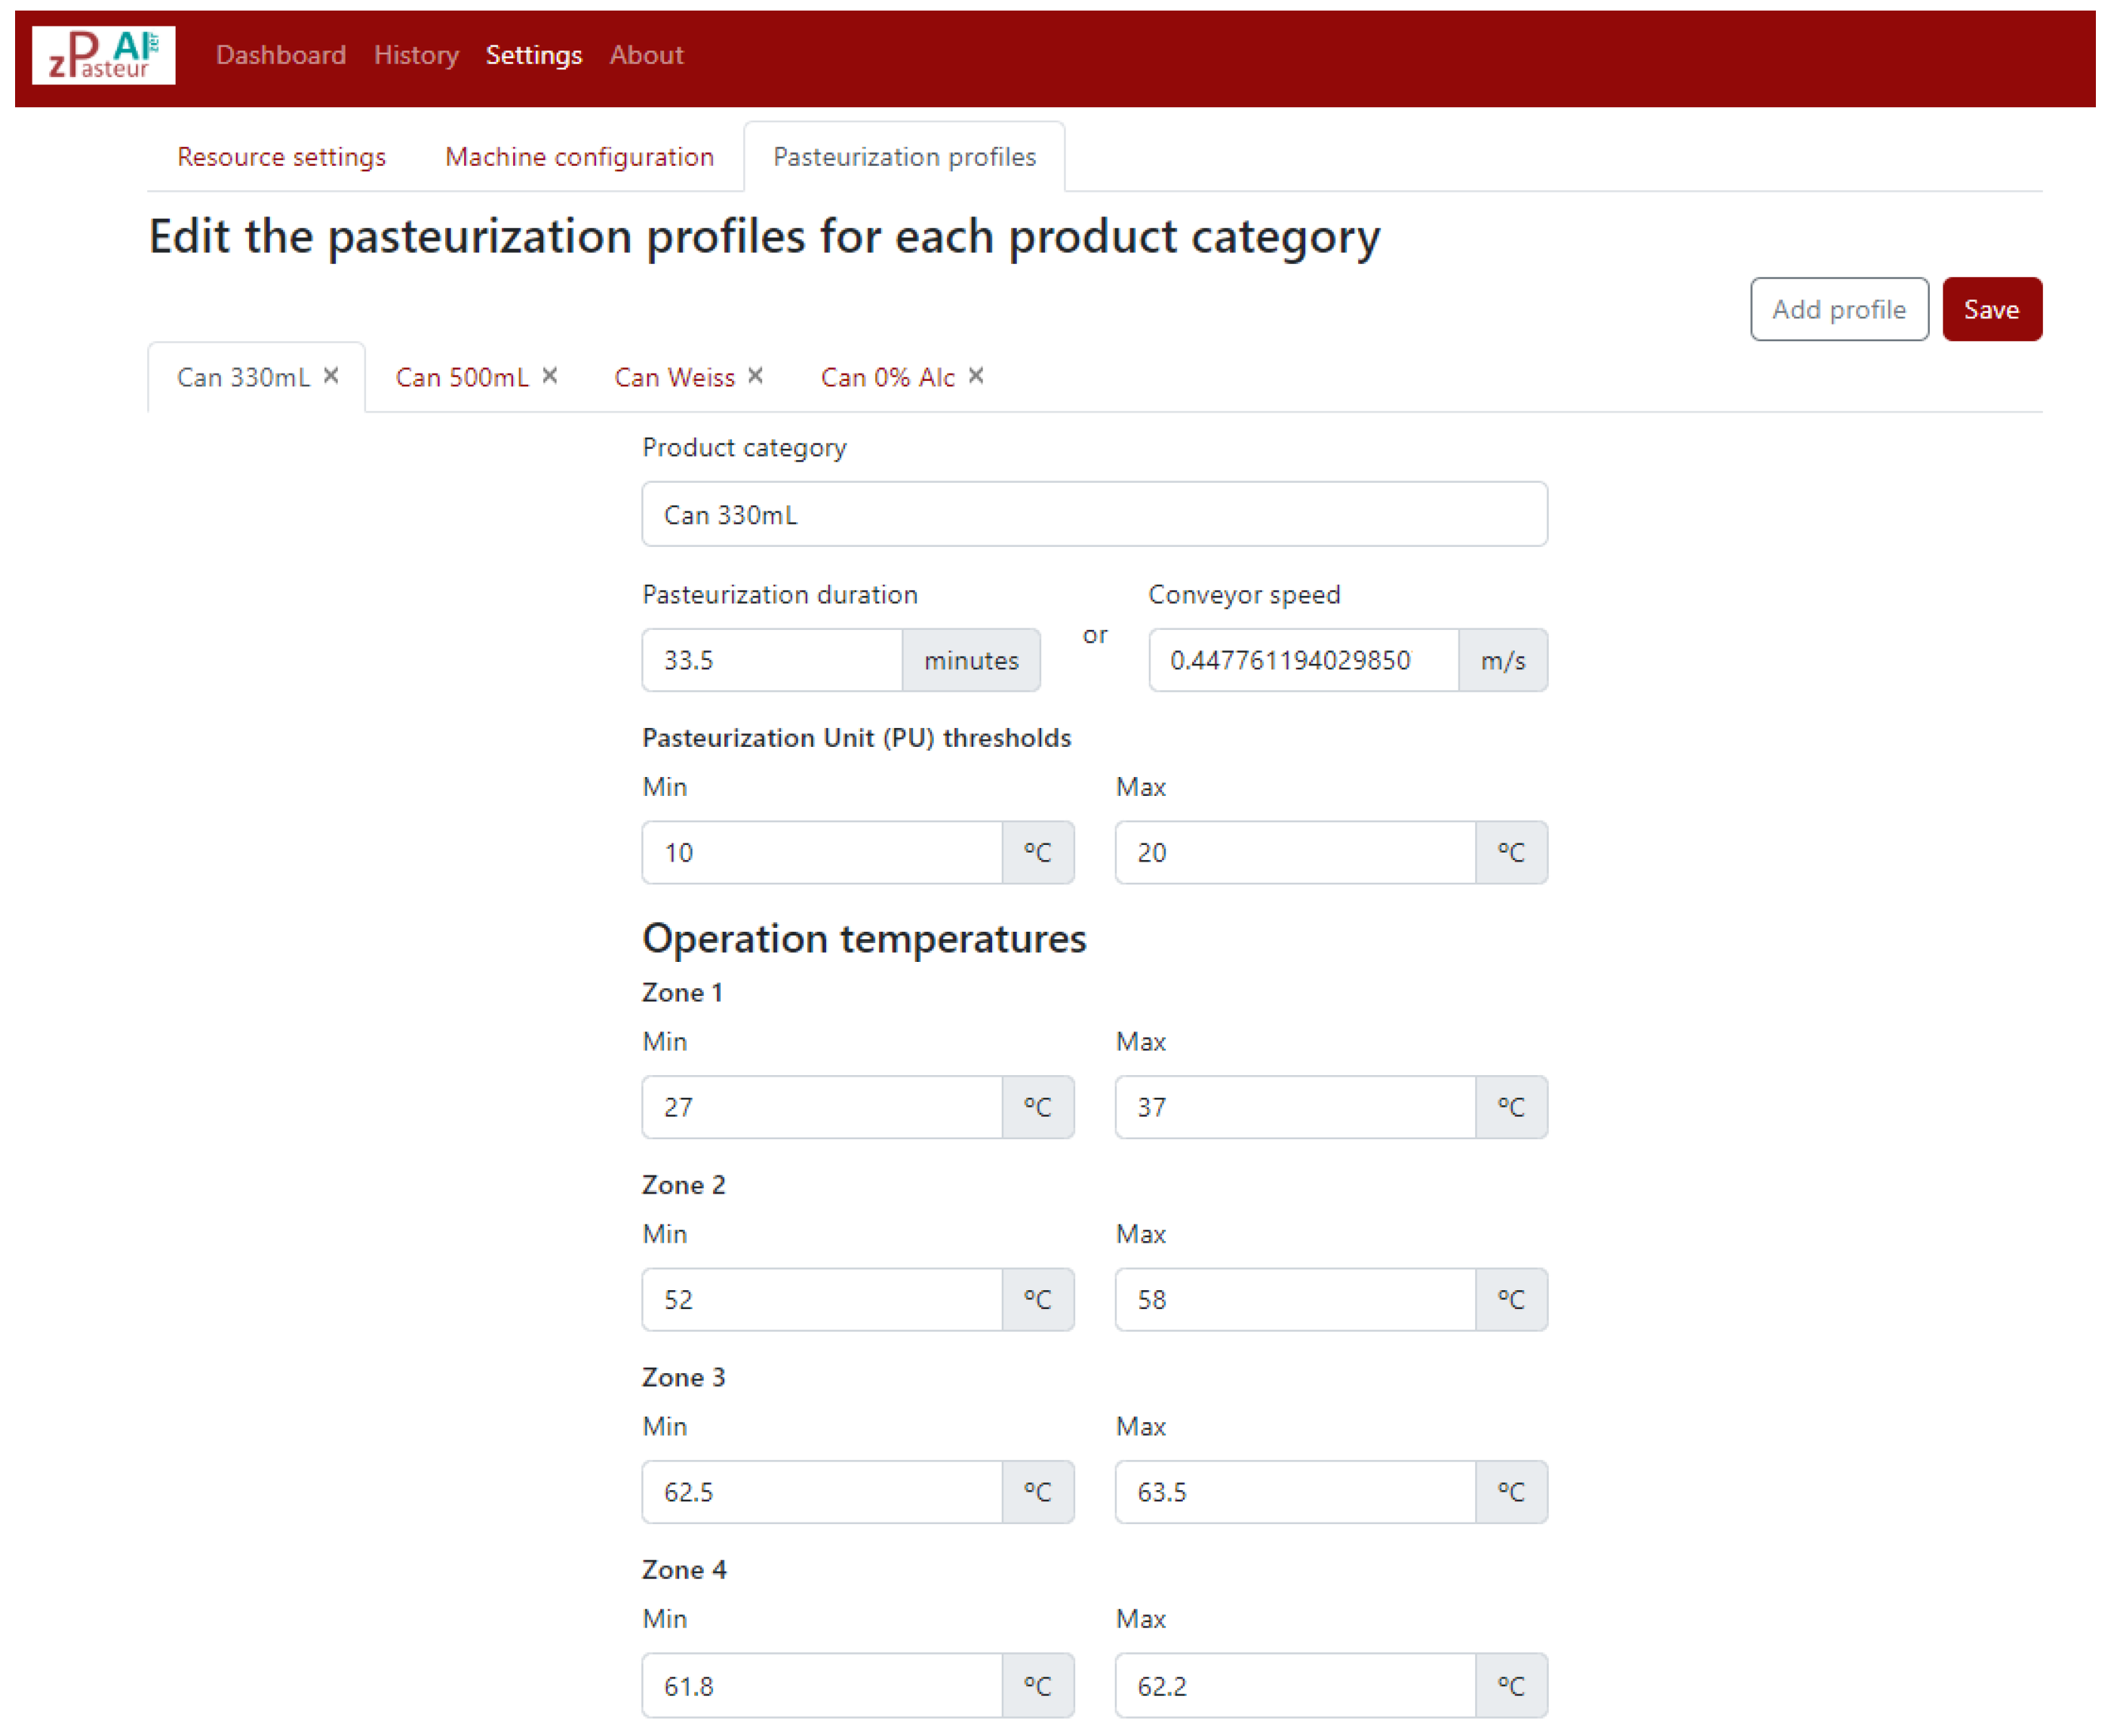Edit the Zone 3 Min temperature field
The height and width of the screenshot is (1736, 2114).
click(821, 1491)
